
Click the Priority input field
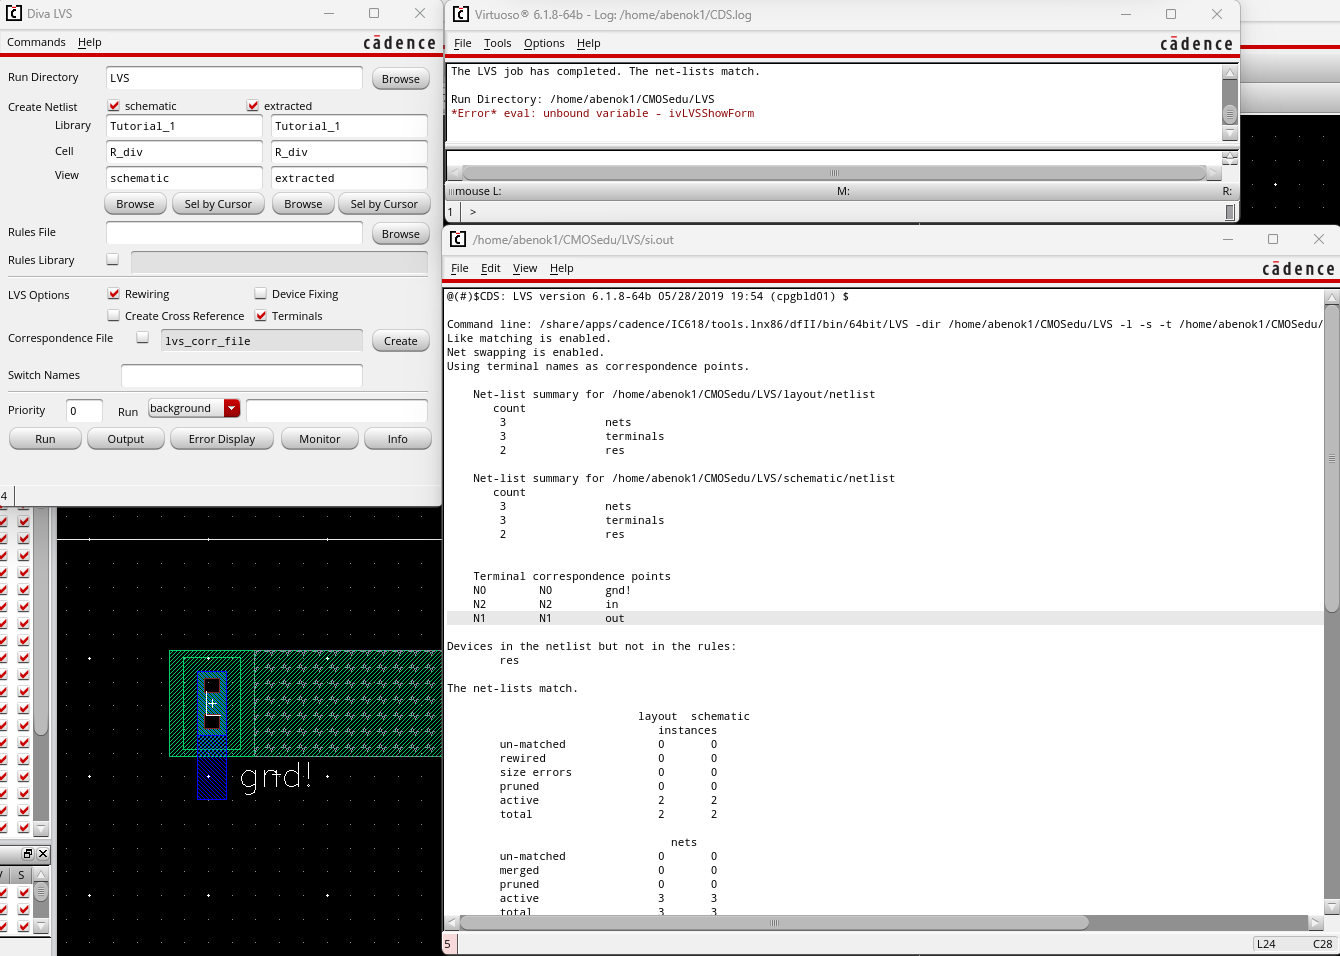(x=84, y=411)
